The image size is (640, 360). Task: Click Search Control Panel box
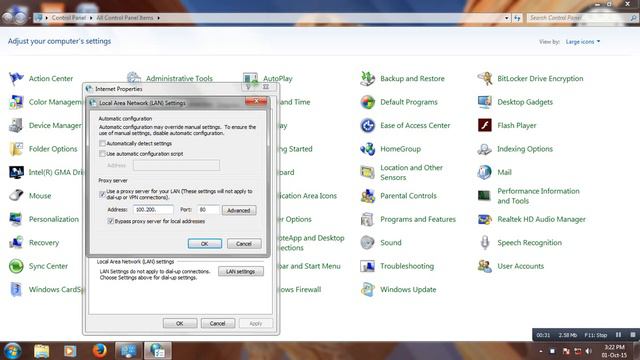[582, 18]
